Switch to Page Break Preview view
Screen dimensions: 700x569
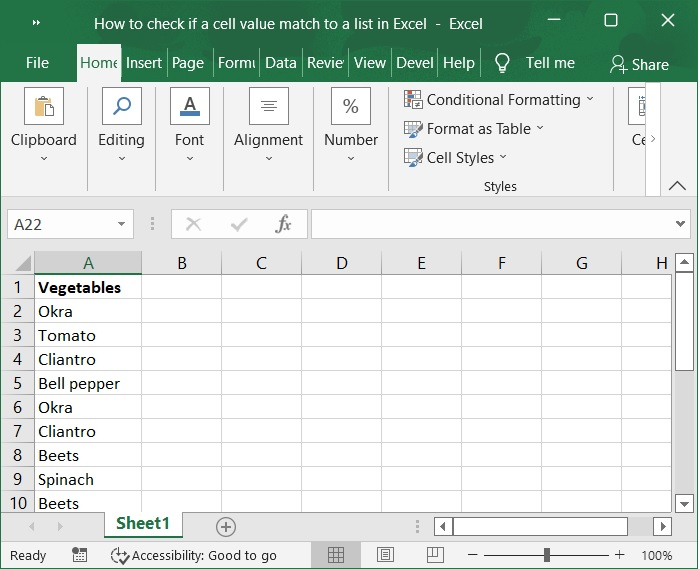[x=435, y=555]
